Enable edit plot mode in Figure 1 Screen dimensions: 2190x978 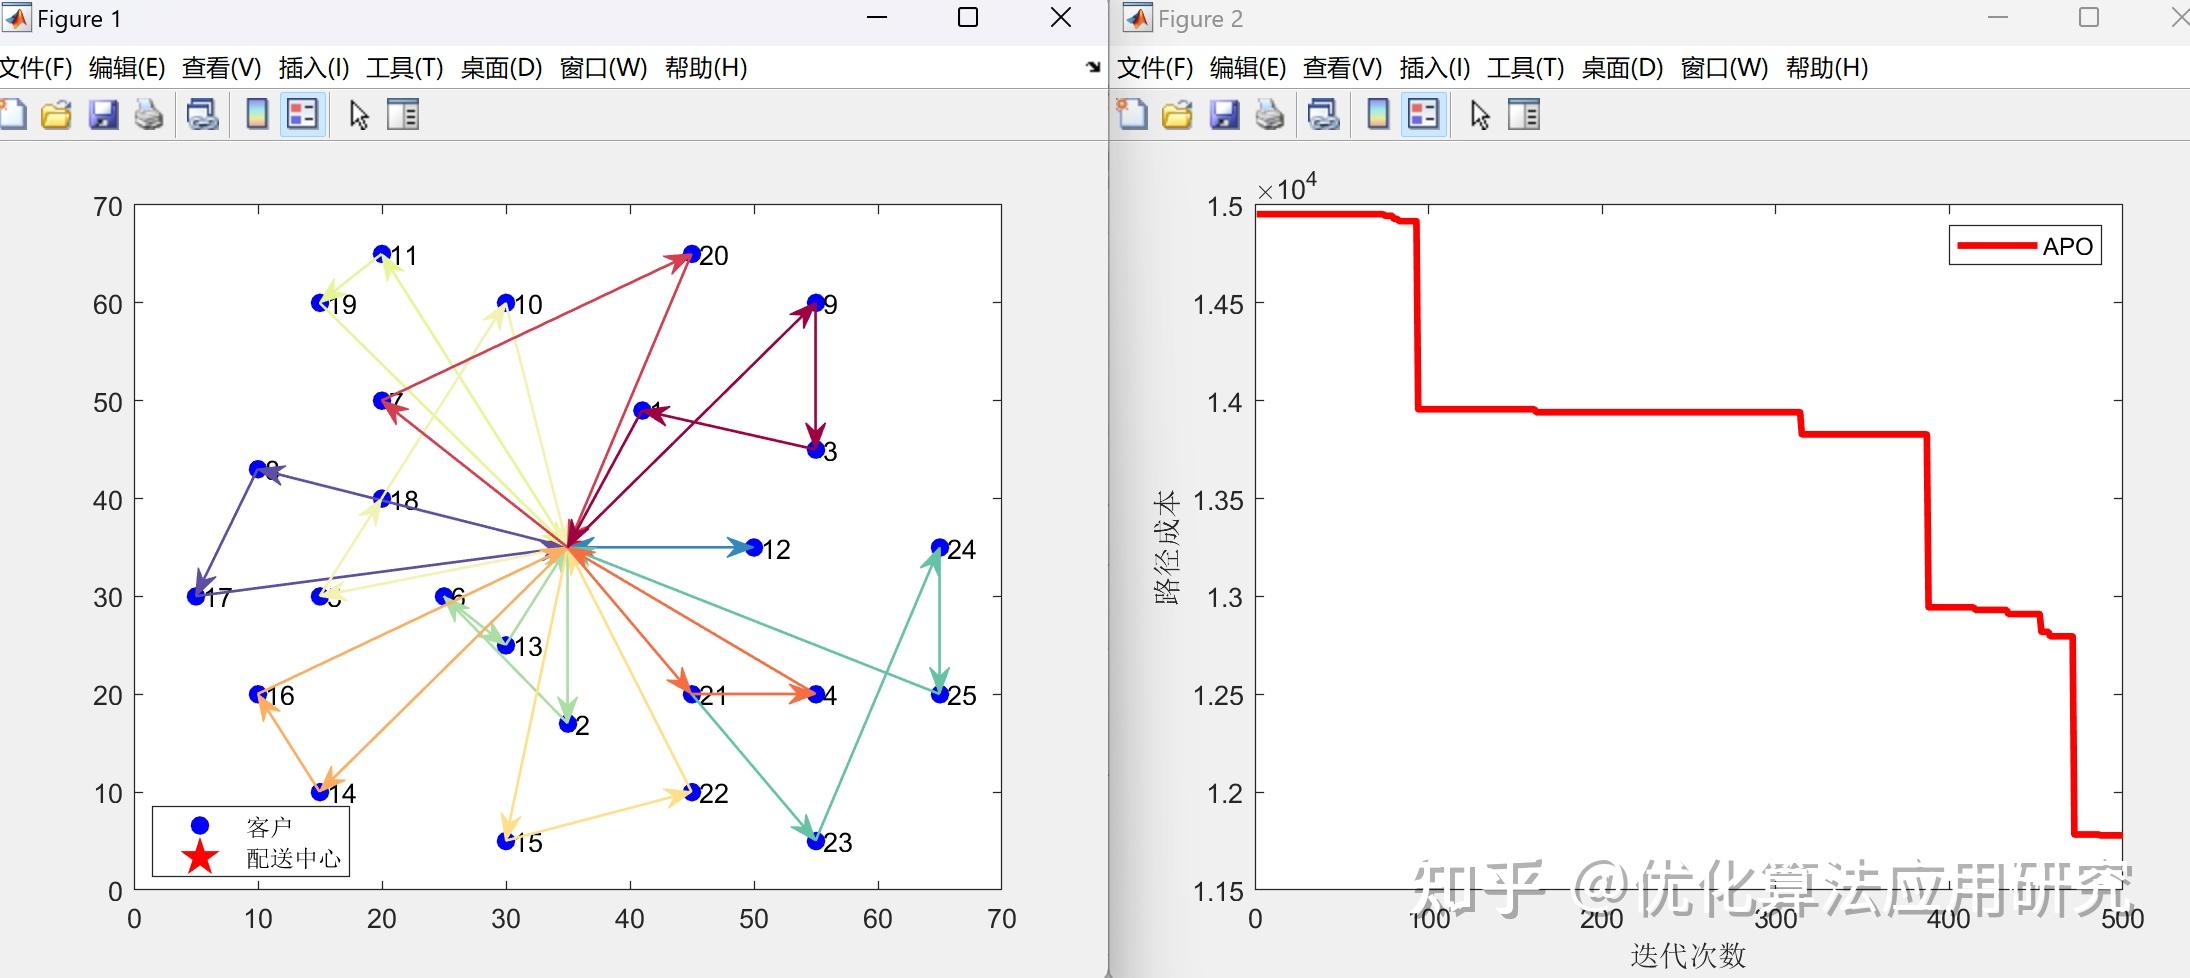(x=357, y=114)
